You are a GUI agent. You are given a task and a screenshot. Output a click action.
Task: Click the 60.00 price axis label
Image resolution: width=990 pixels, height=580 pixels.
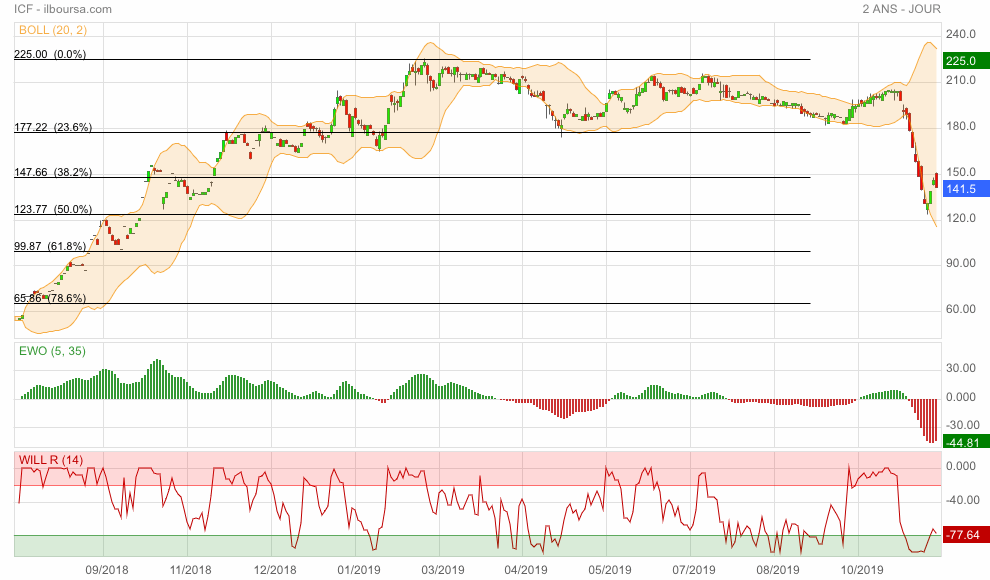(960, 309)
